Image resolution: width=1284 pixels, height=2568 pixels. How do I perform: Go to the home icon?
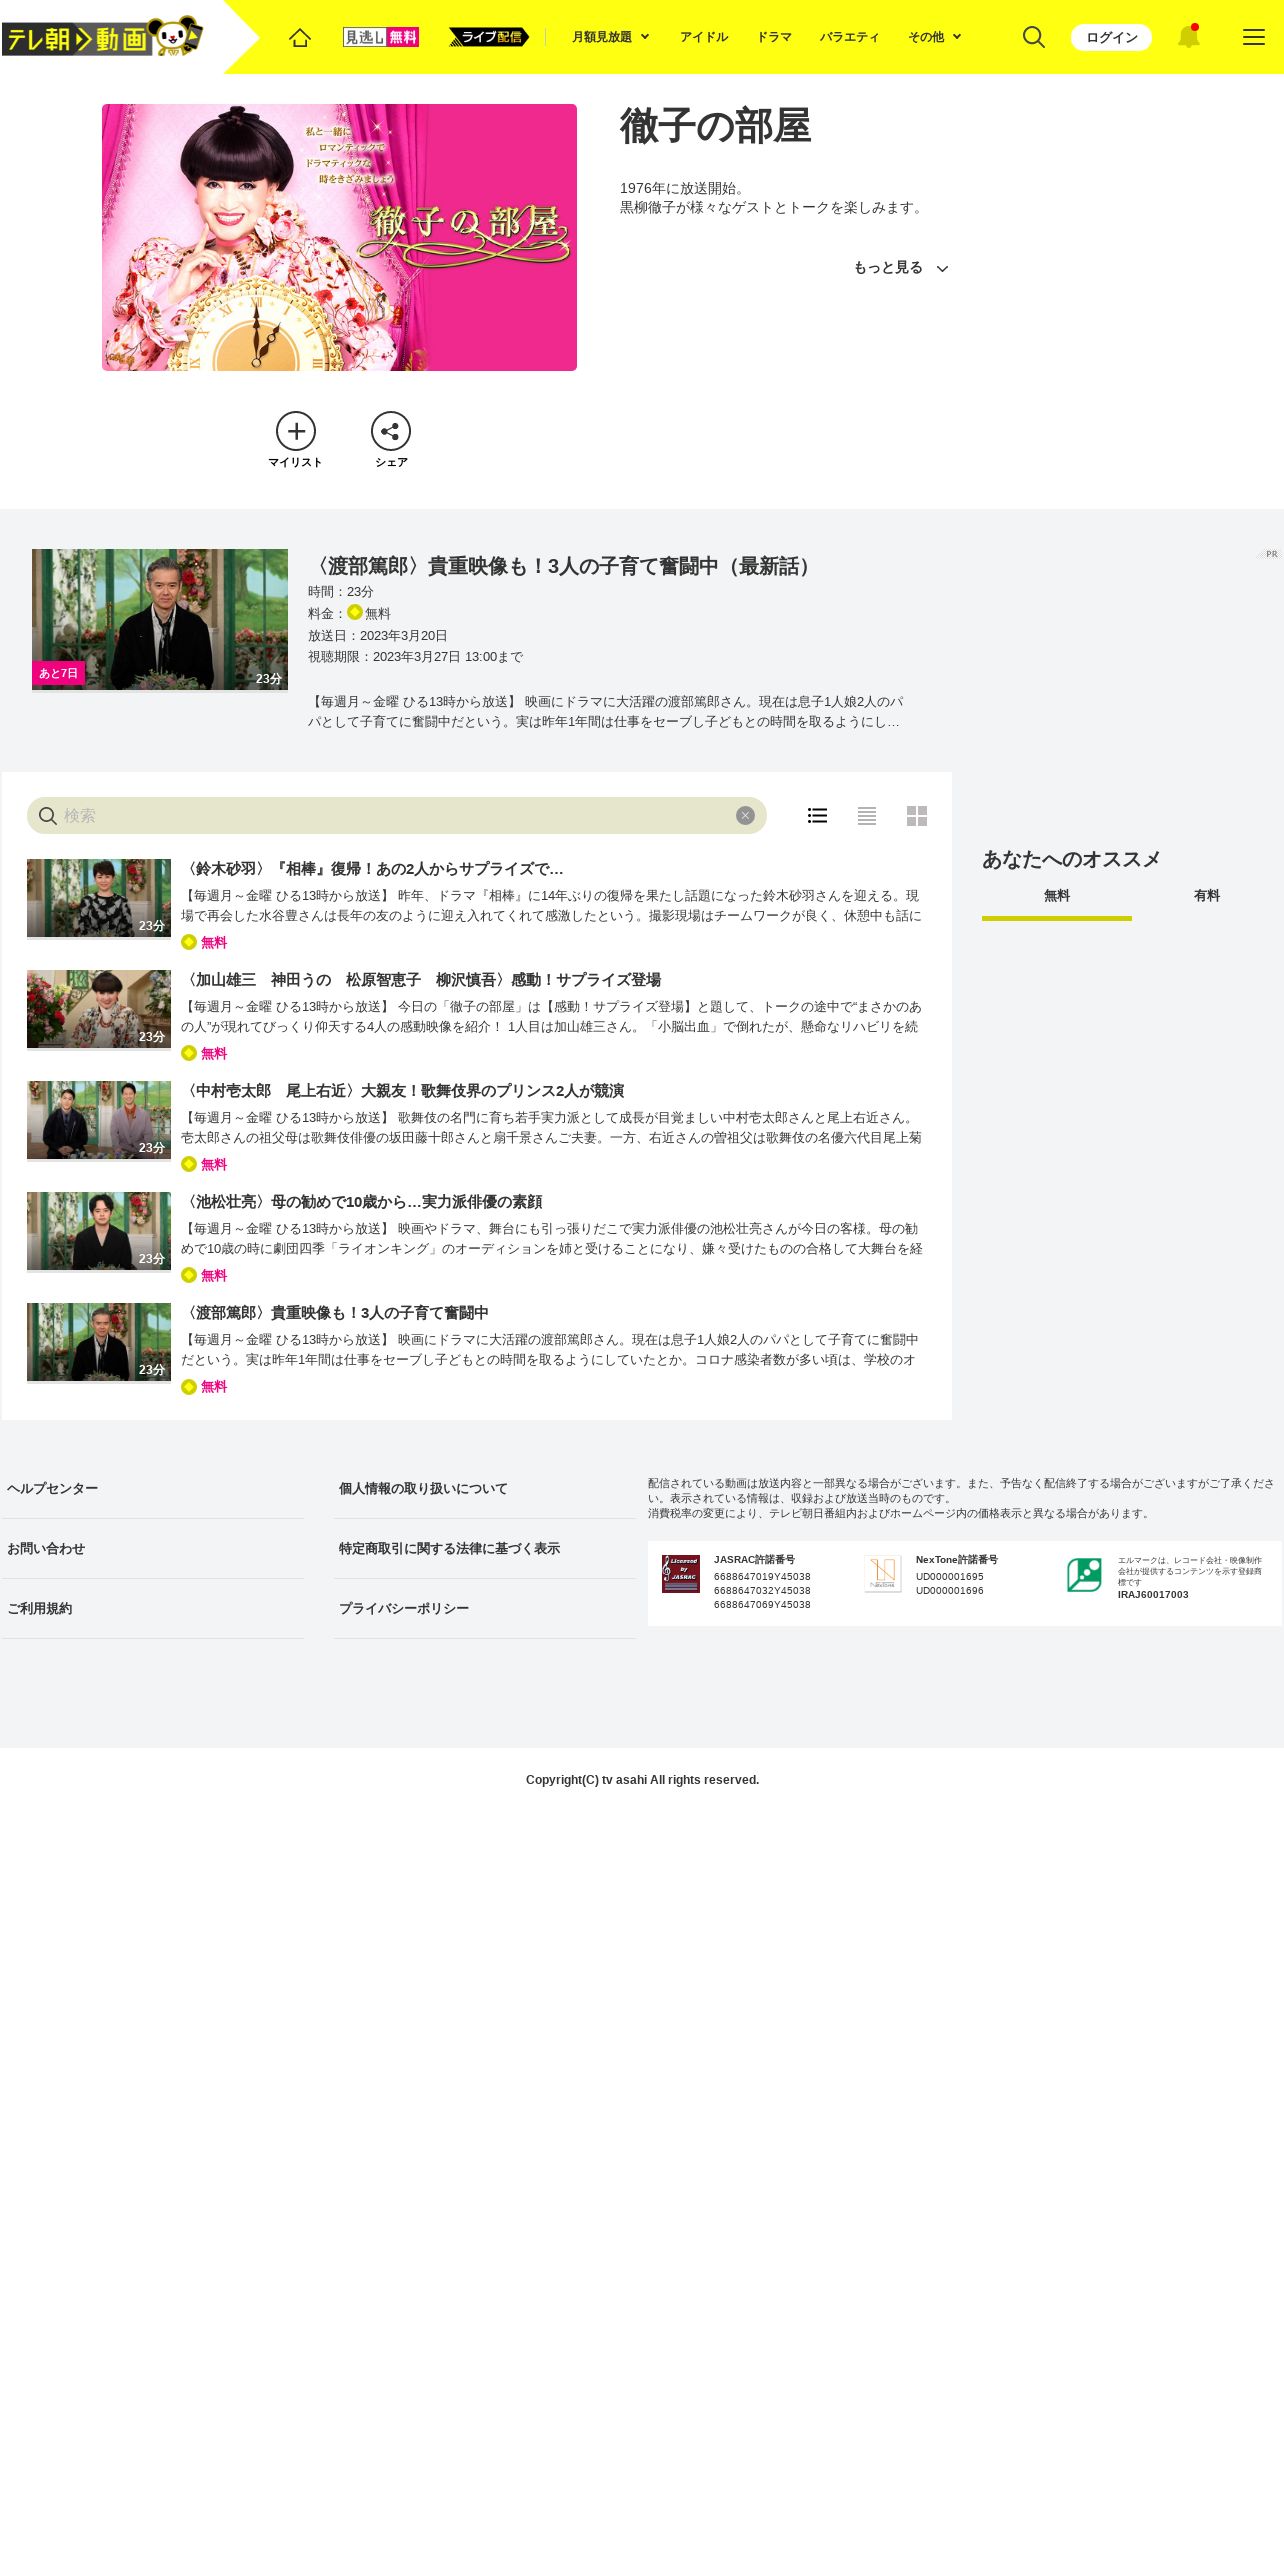[300, 37]
